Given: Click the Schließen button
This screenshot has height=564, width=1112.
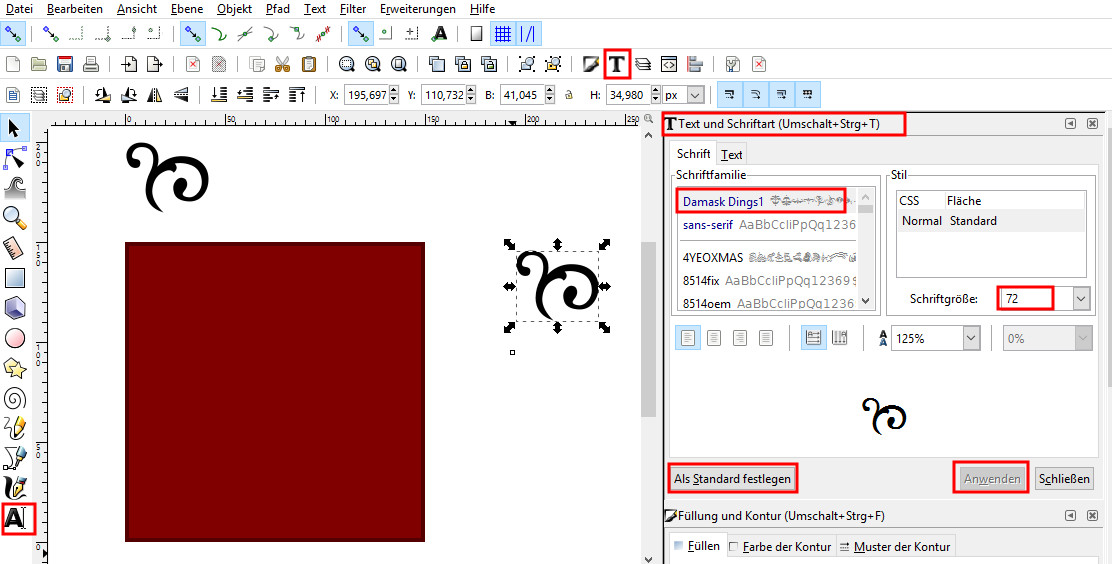Looking at the screenshot, I should click(1064, 479).
